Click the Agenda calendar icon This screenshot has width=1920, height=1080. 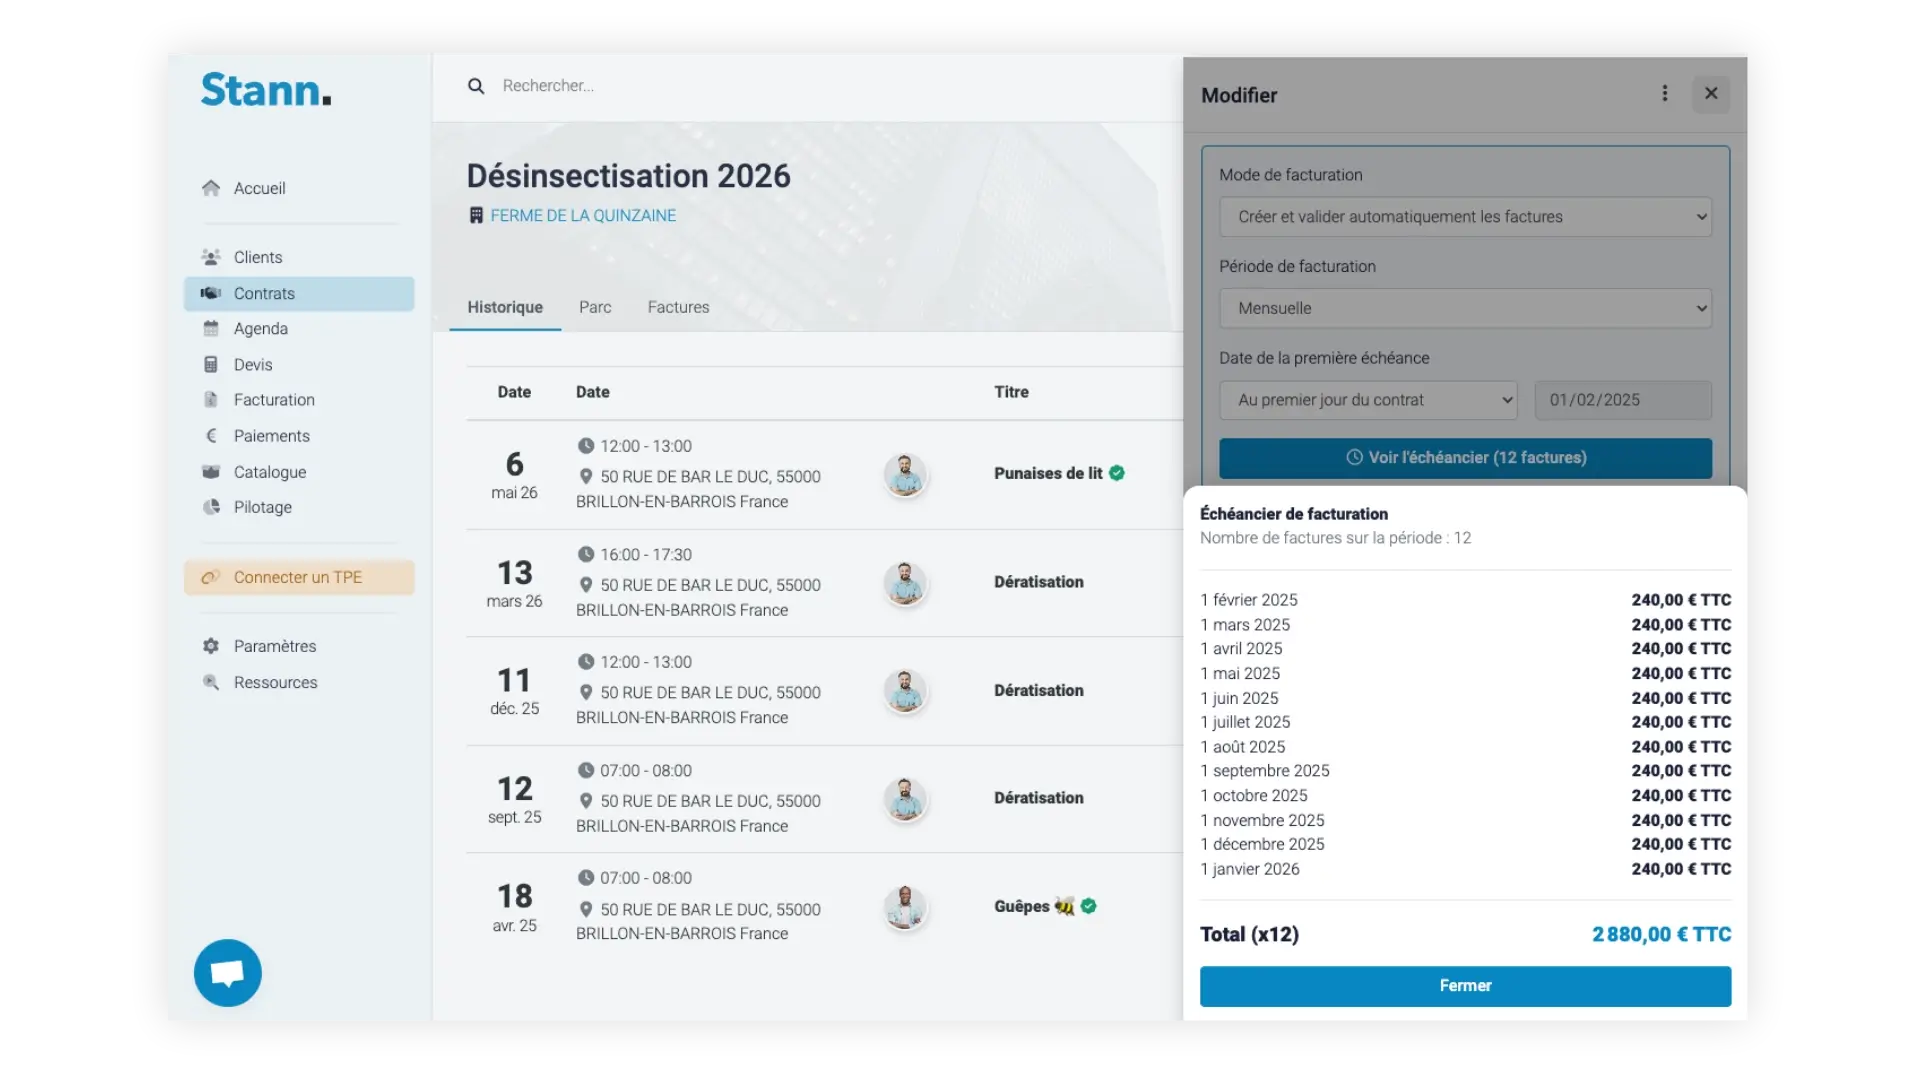click(211, 329)
